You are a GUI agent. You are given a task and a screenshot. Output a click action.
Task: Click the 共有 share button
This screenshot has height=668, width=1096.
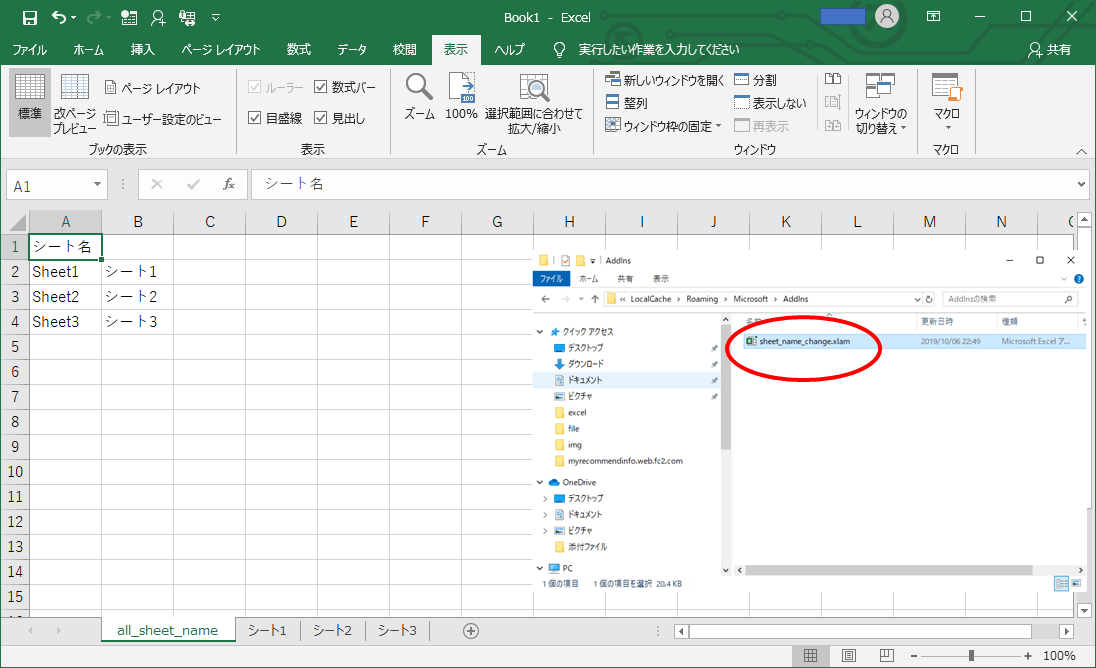(x=1049, y=50)
